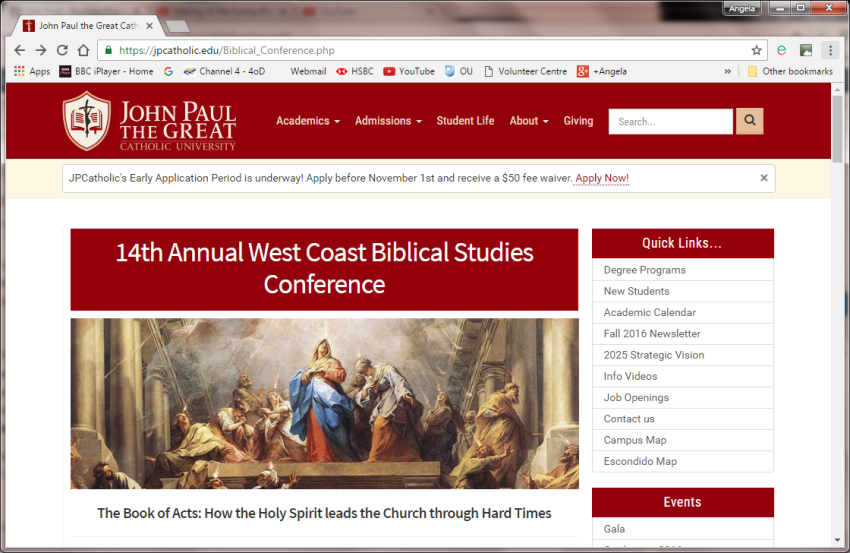Click the Book of Acts subtitle text
The width and height of the screenshot is (850, 553).
[324, 513]
